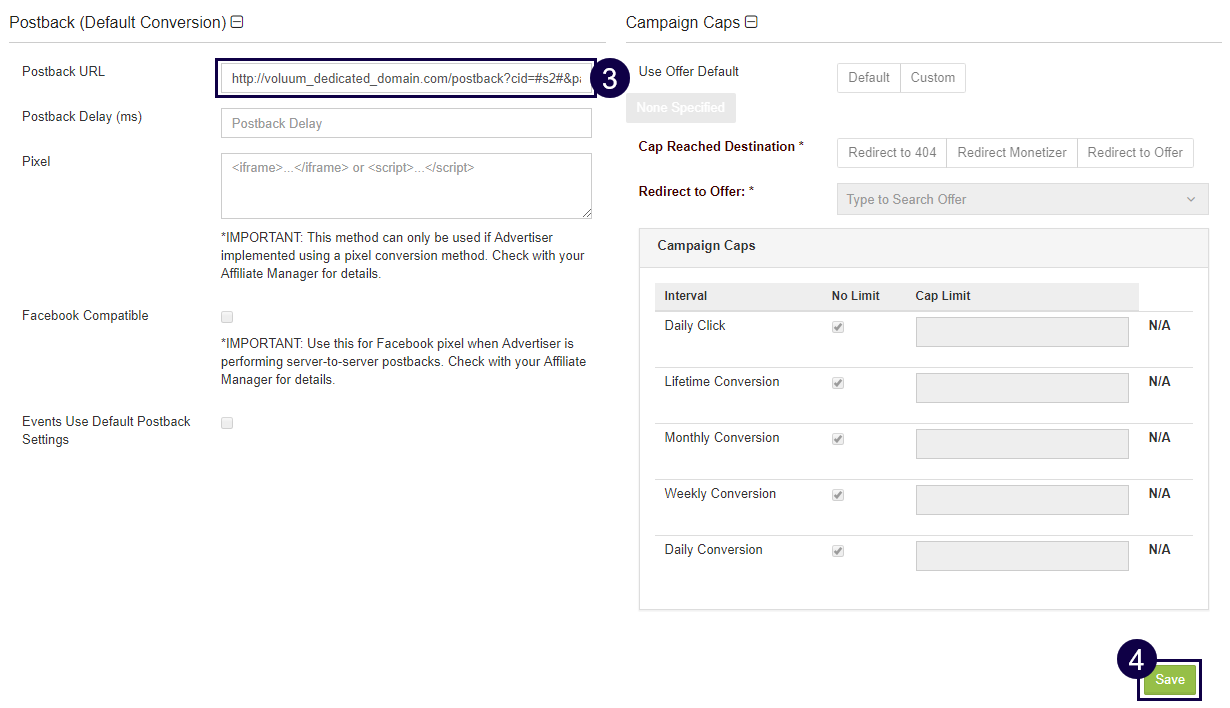Toggle Daily Click No Limit checkbox
Screen dimensions: 1230x708
(838, 327)
